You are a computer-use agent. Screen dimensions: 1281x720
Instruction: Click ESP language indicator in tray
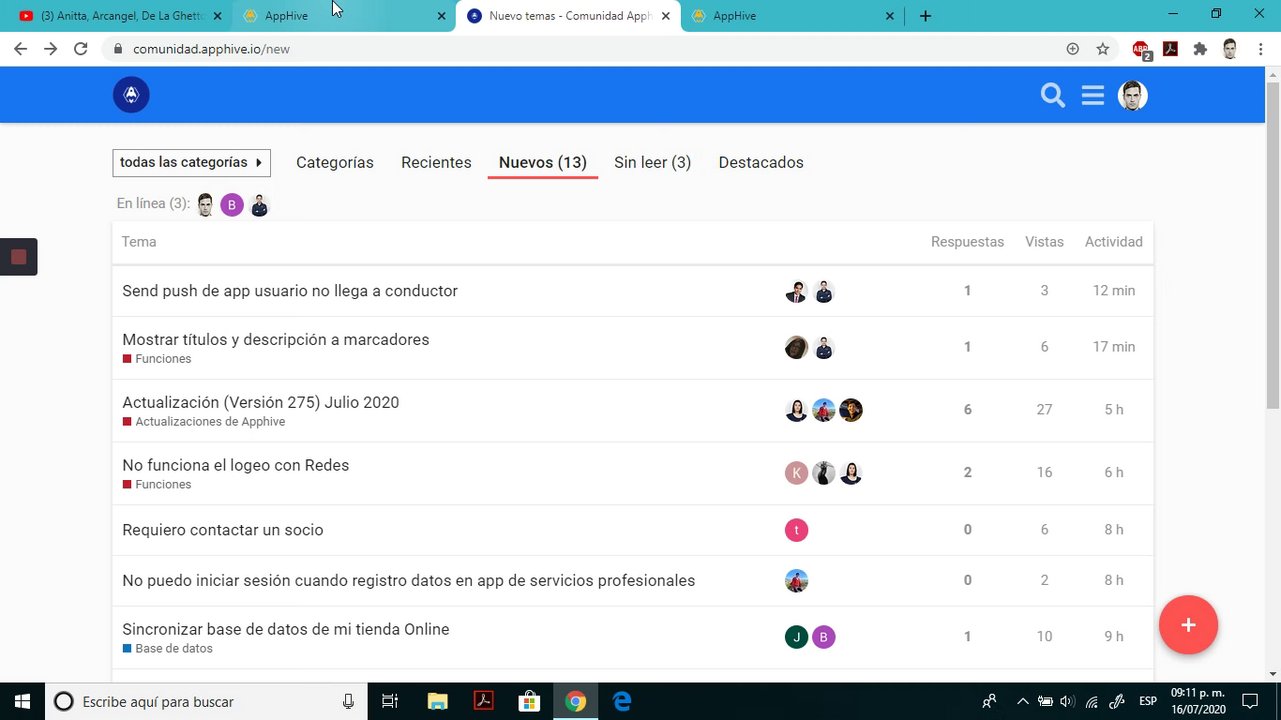(x=1149, y=702)
